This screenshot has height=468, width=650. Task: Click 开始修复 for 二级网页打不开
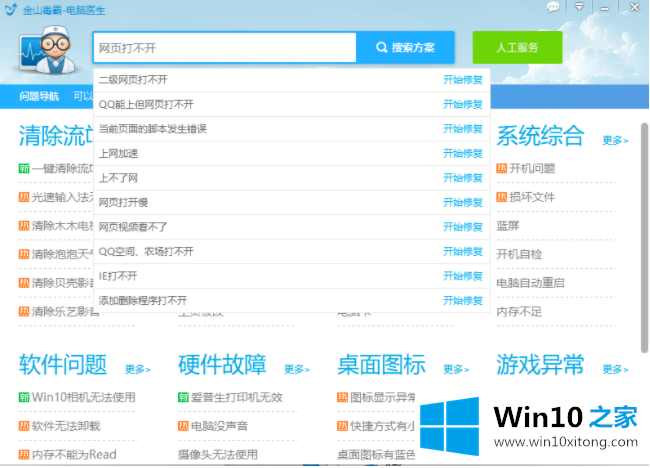(x=463, y=80)
